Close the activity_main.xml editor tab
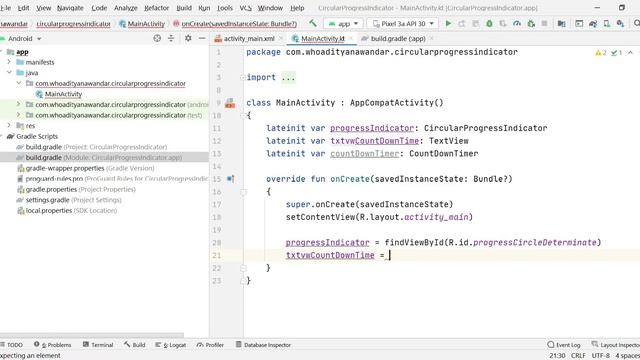Screen dimensions: 640x360 (281, 38)
